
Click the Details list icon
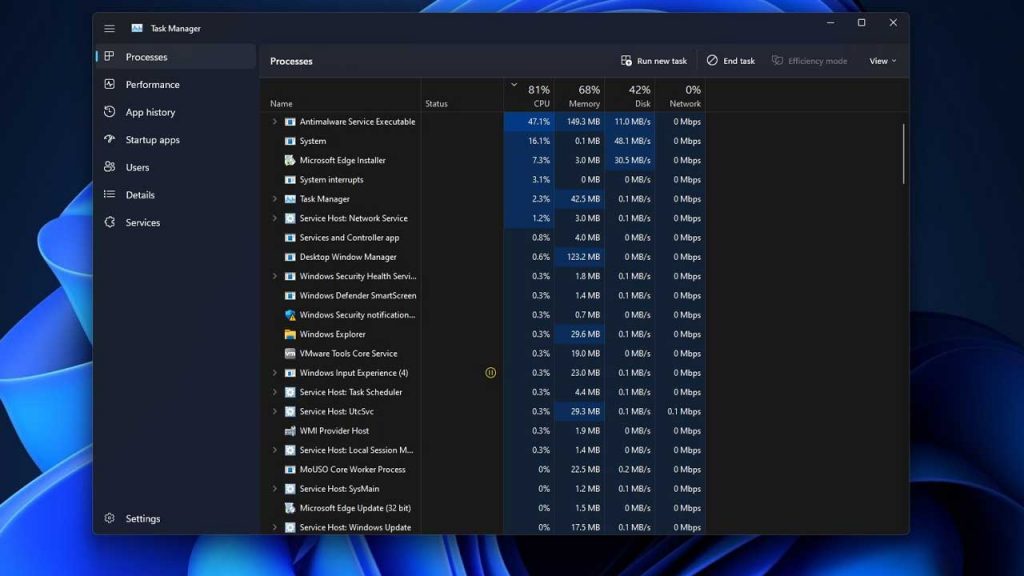(109, 195)
